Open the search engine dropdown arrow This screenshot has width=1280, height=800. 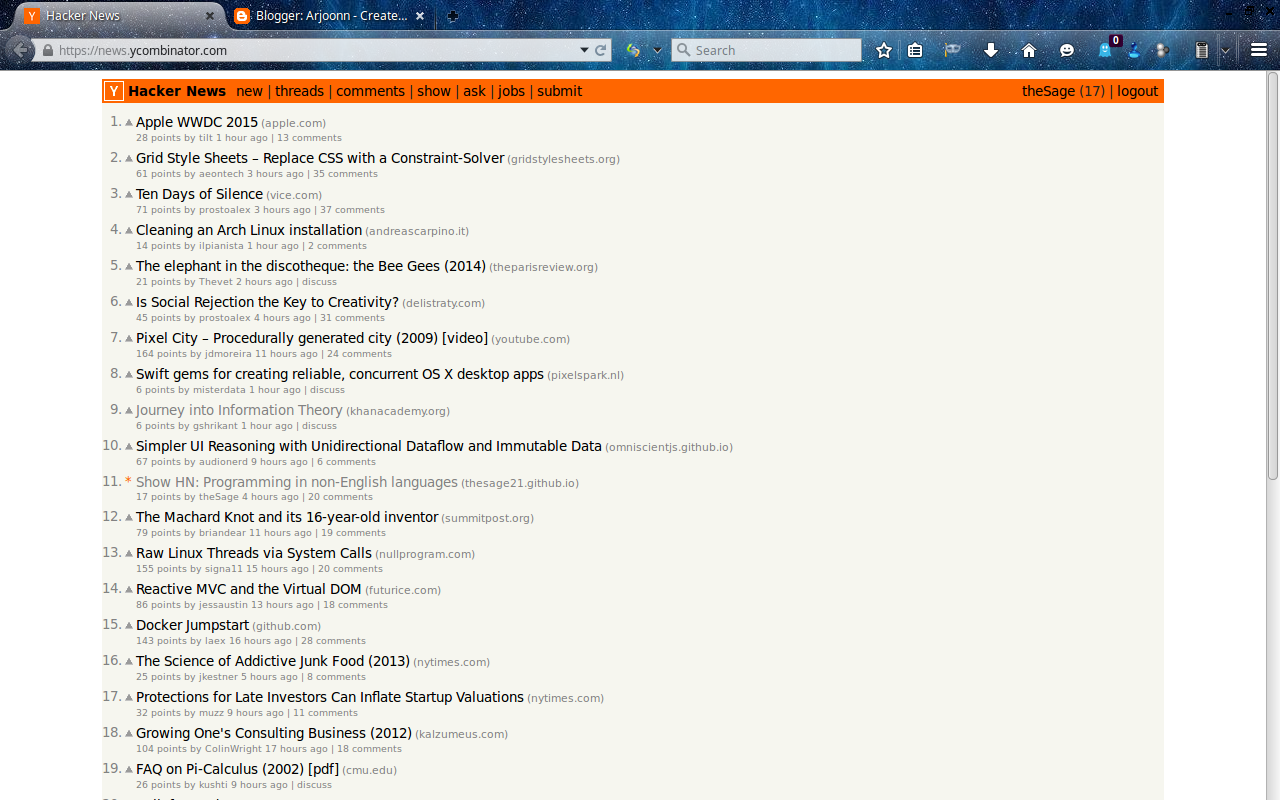pyautogui.click(x=657, y=50)
